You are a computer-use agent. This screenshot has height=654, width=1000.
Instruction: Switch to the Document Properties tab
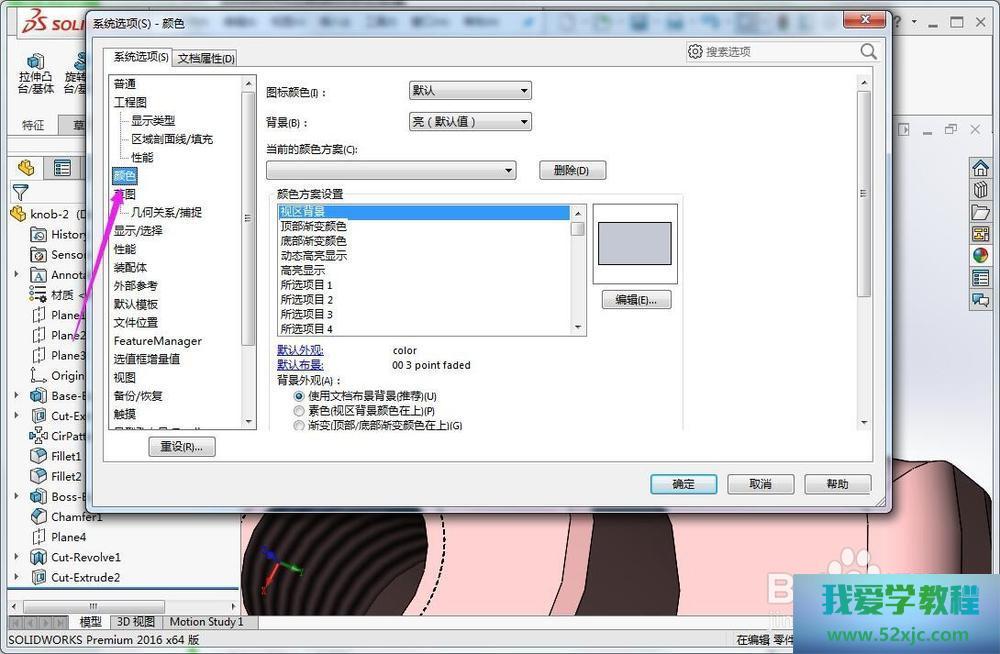206,58
